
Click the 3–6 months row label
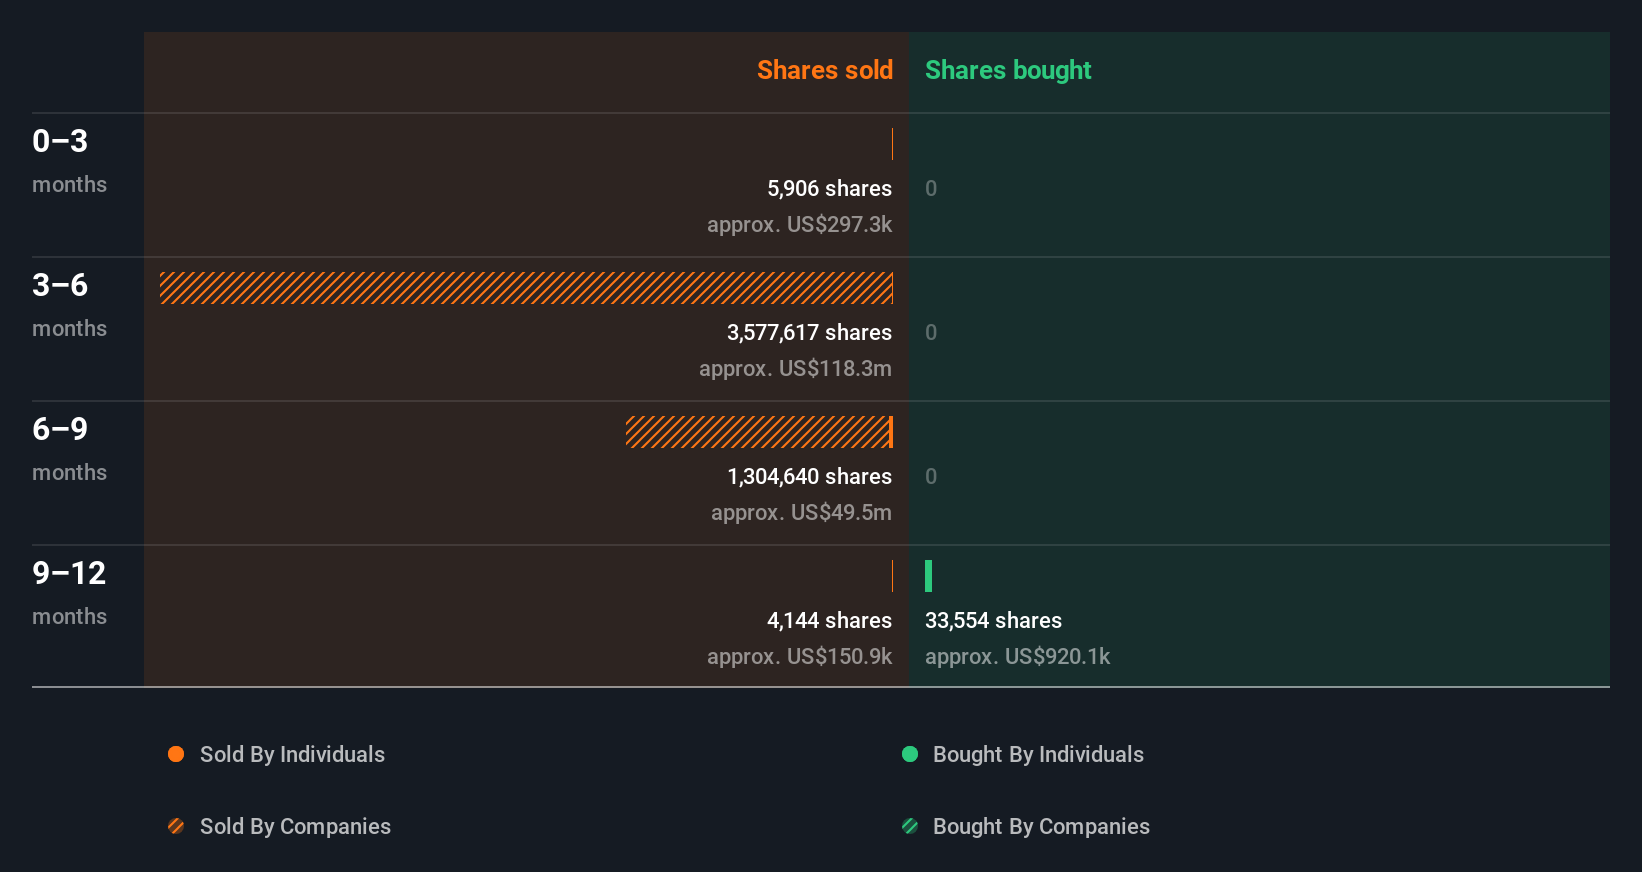69,305
